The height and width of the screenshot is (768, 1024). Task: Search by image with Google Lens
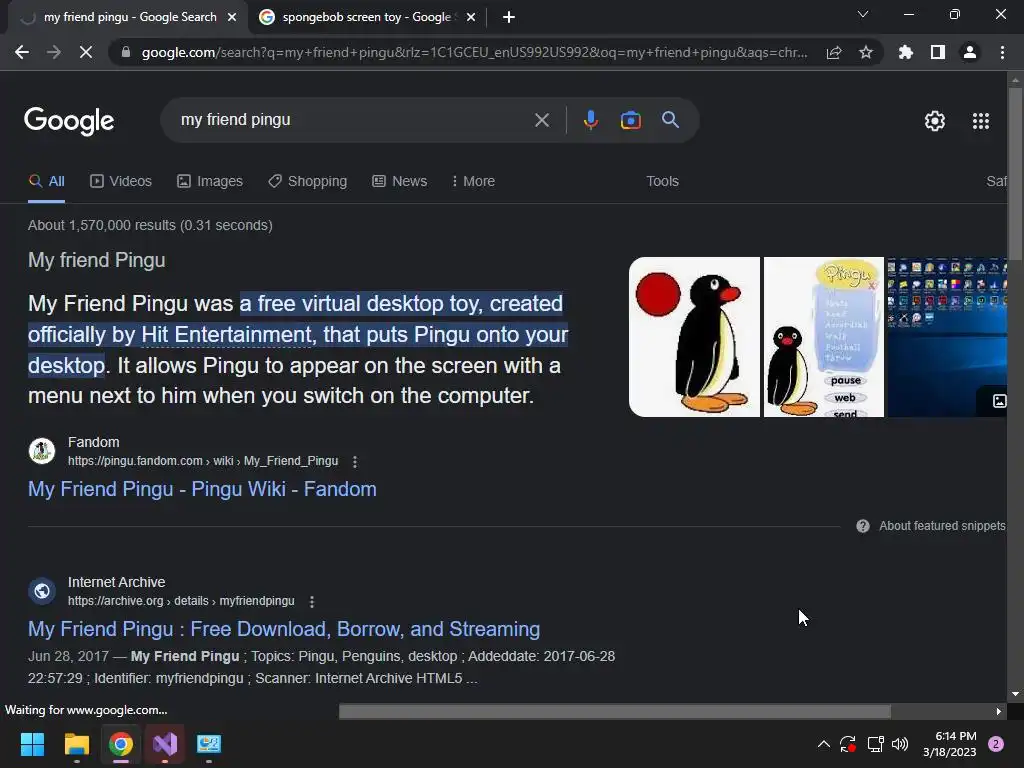click(x=631, y=120)
